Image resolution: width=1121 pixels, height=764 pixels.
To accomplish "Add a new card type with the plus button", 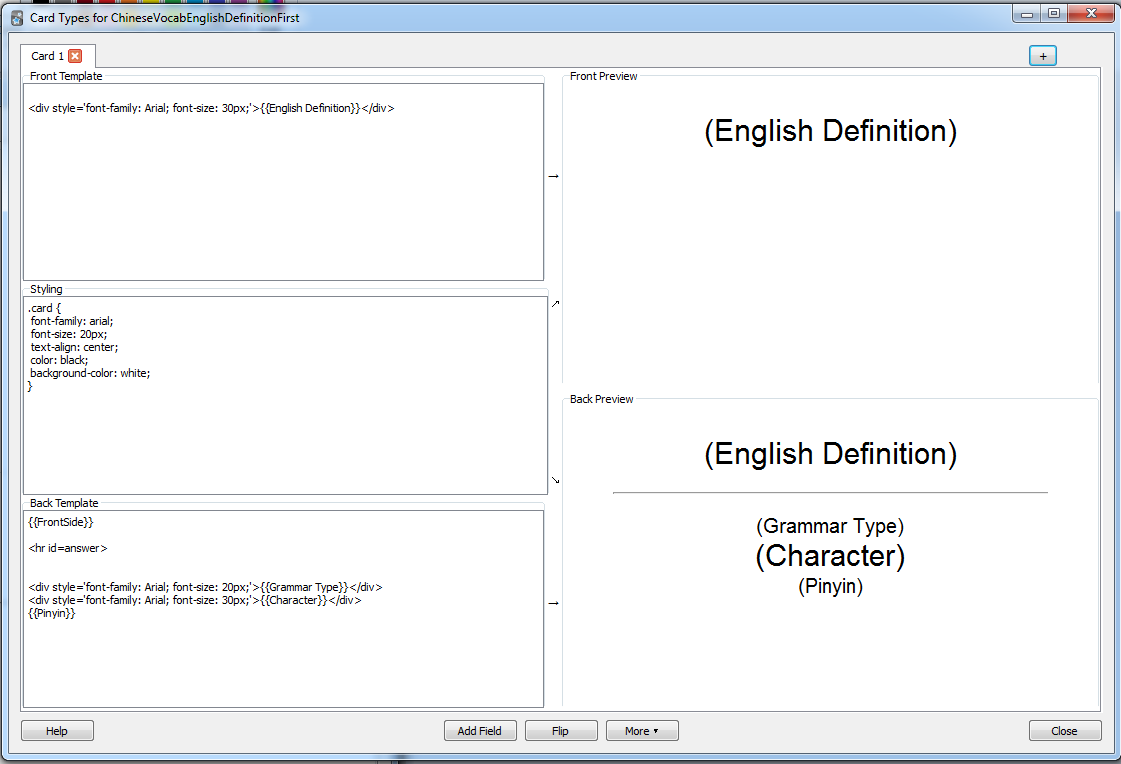I will click(1042, 56).
